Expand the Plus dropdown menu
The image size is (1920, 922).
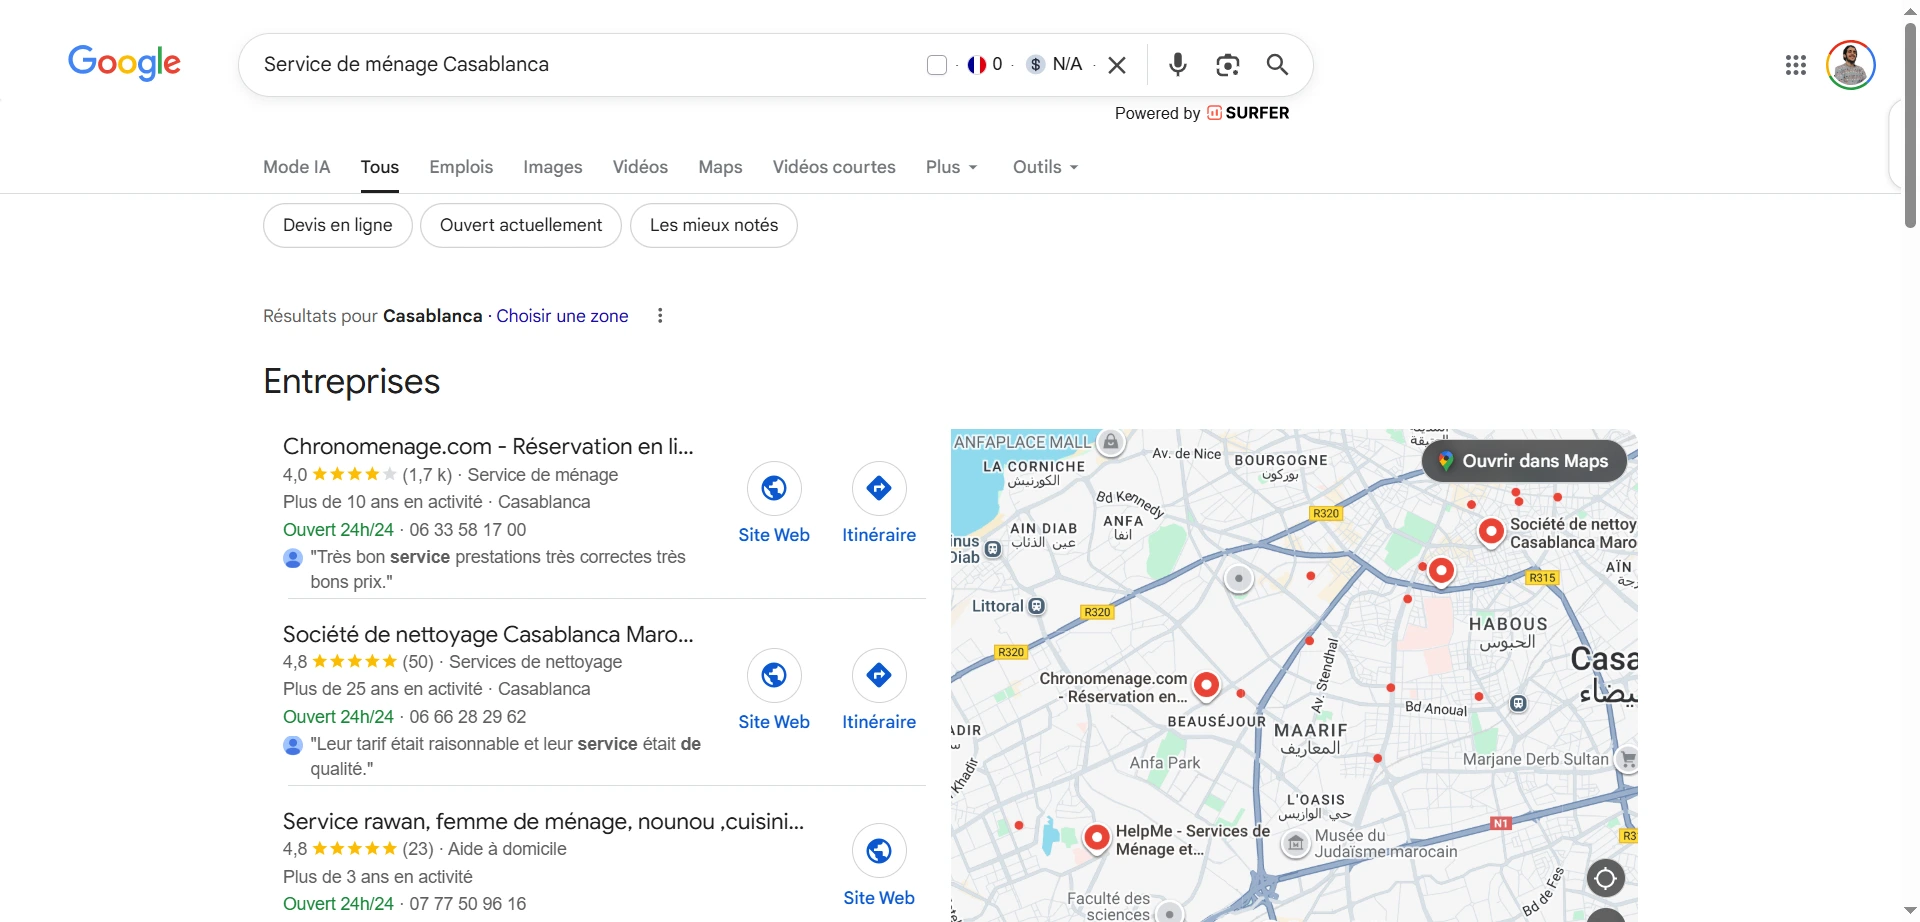[x=951, y=167]
